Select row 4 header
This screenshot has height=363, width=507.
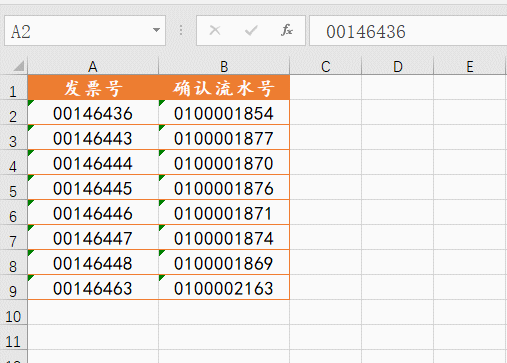tap(13, 163)
